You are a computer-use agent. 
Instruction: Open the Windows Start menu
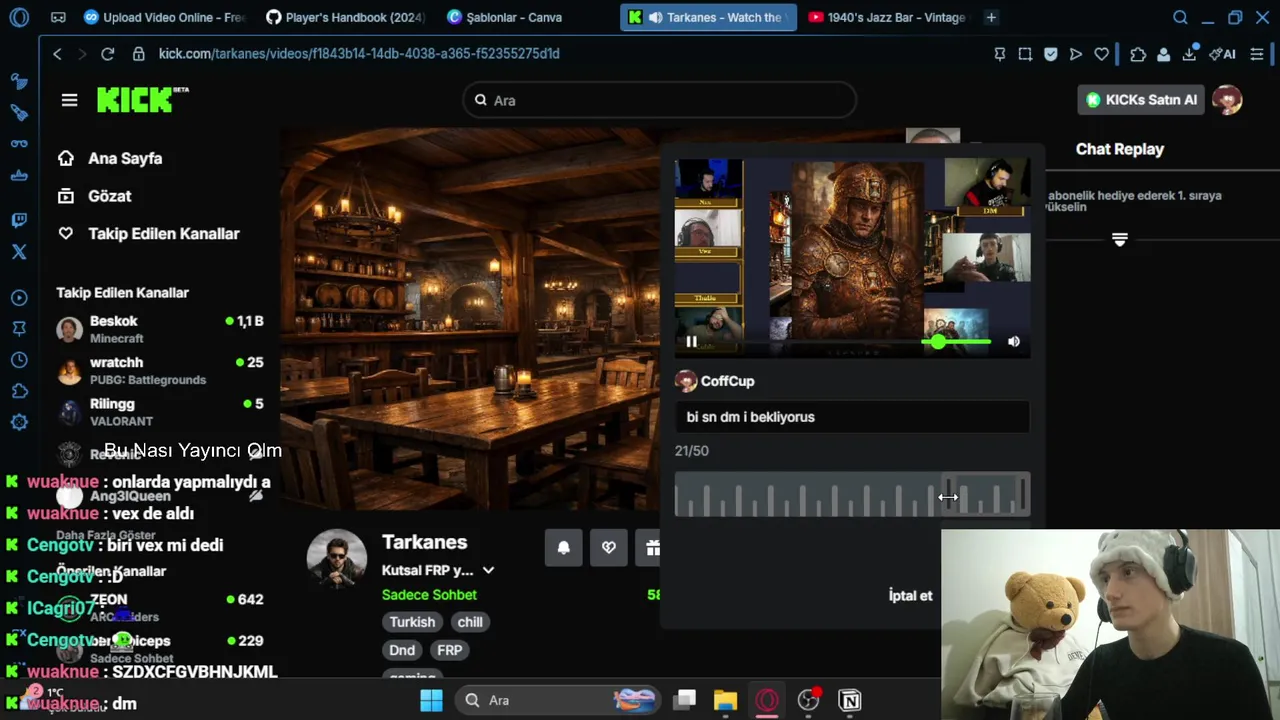431,700
